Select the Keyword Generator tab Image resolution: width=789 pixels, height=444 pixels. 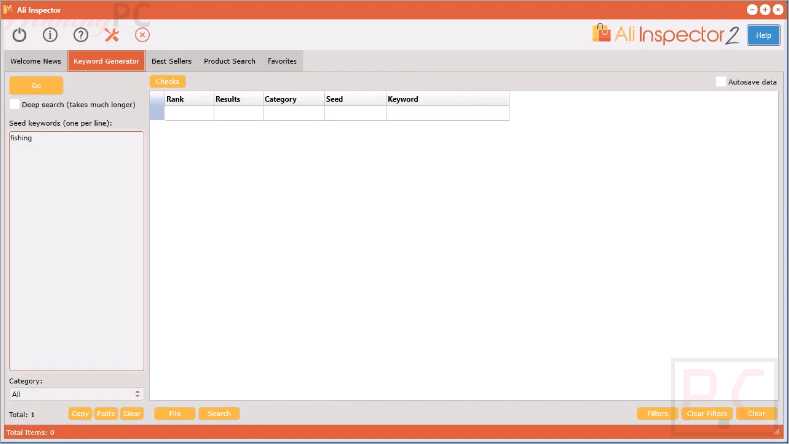[106, 61]
